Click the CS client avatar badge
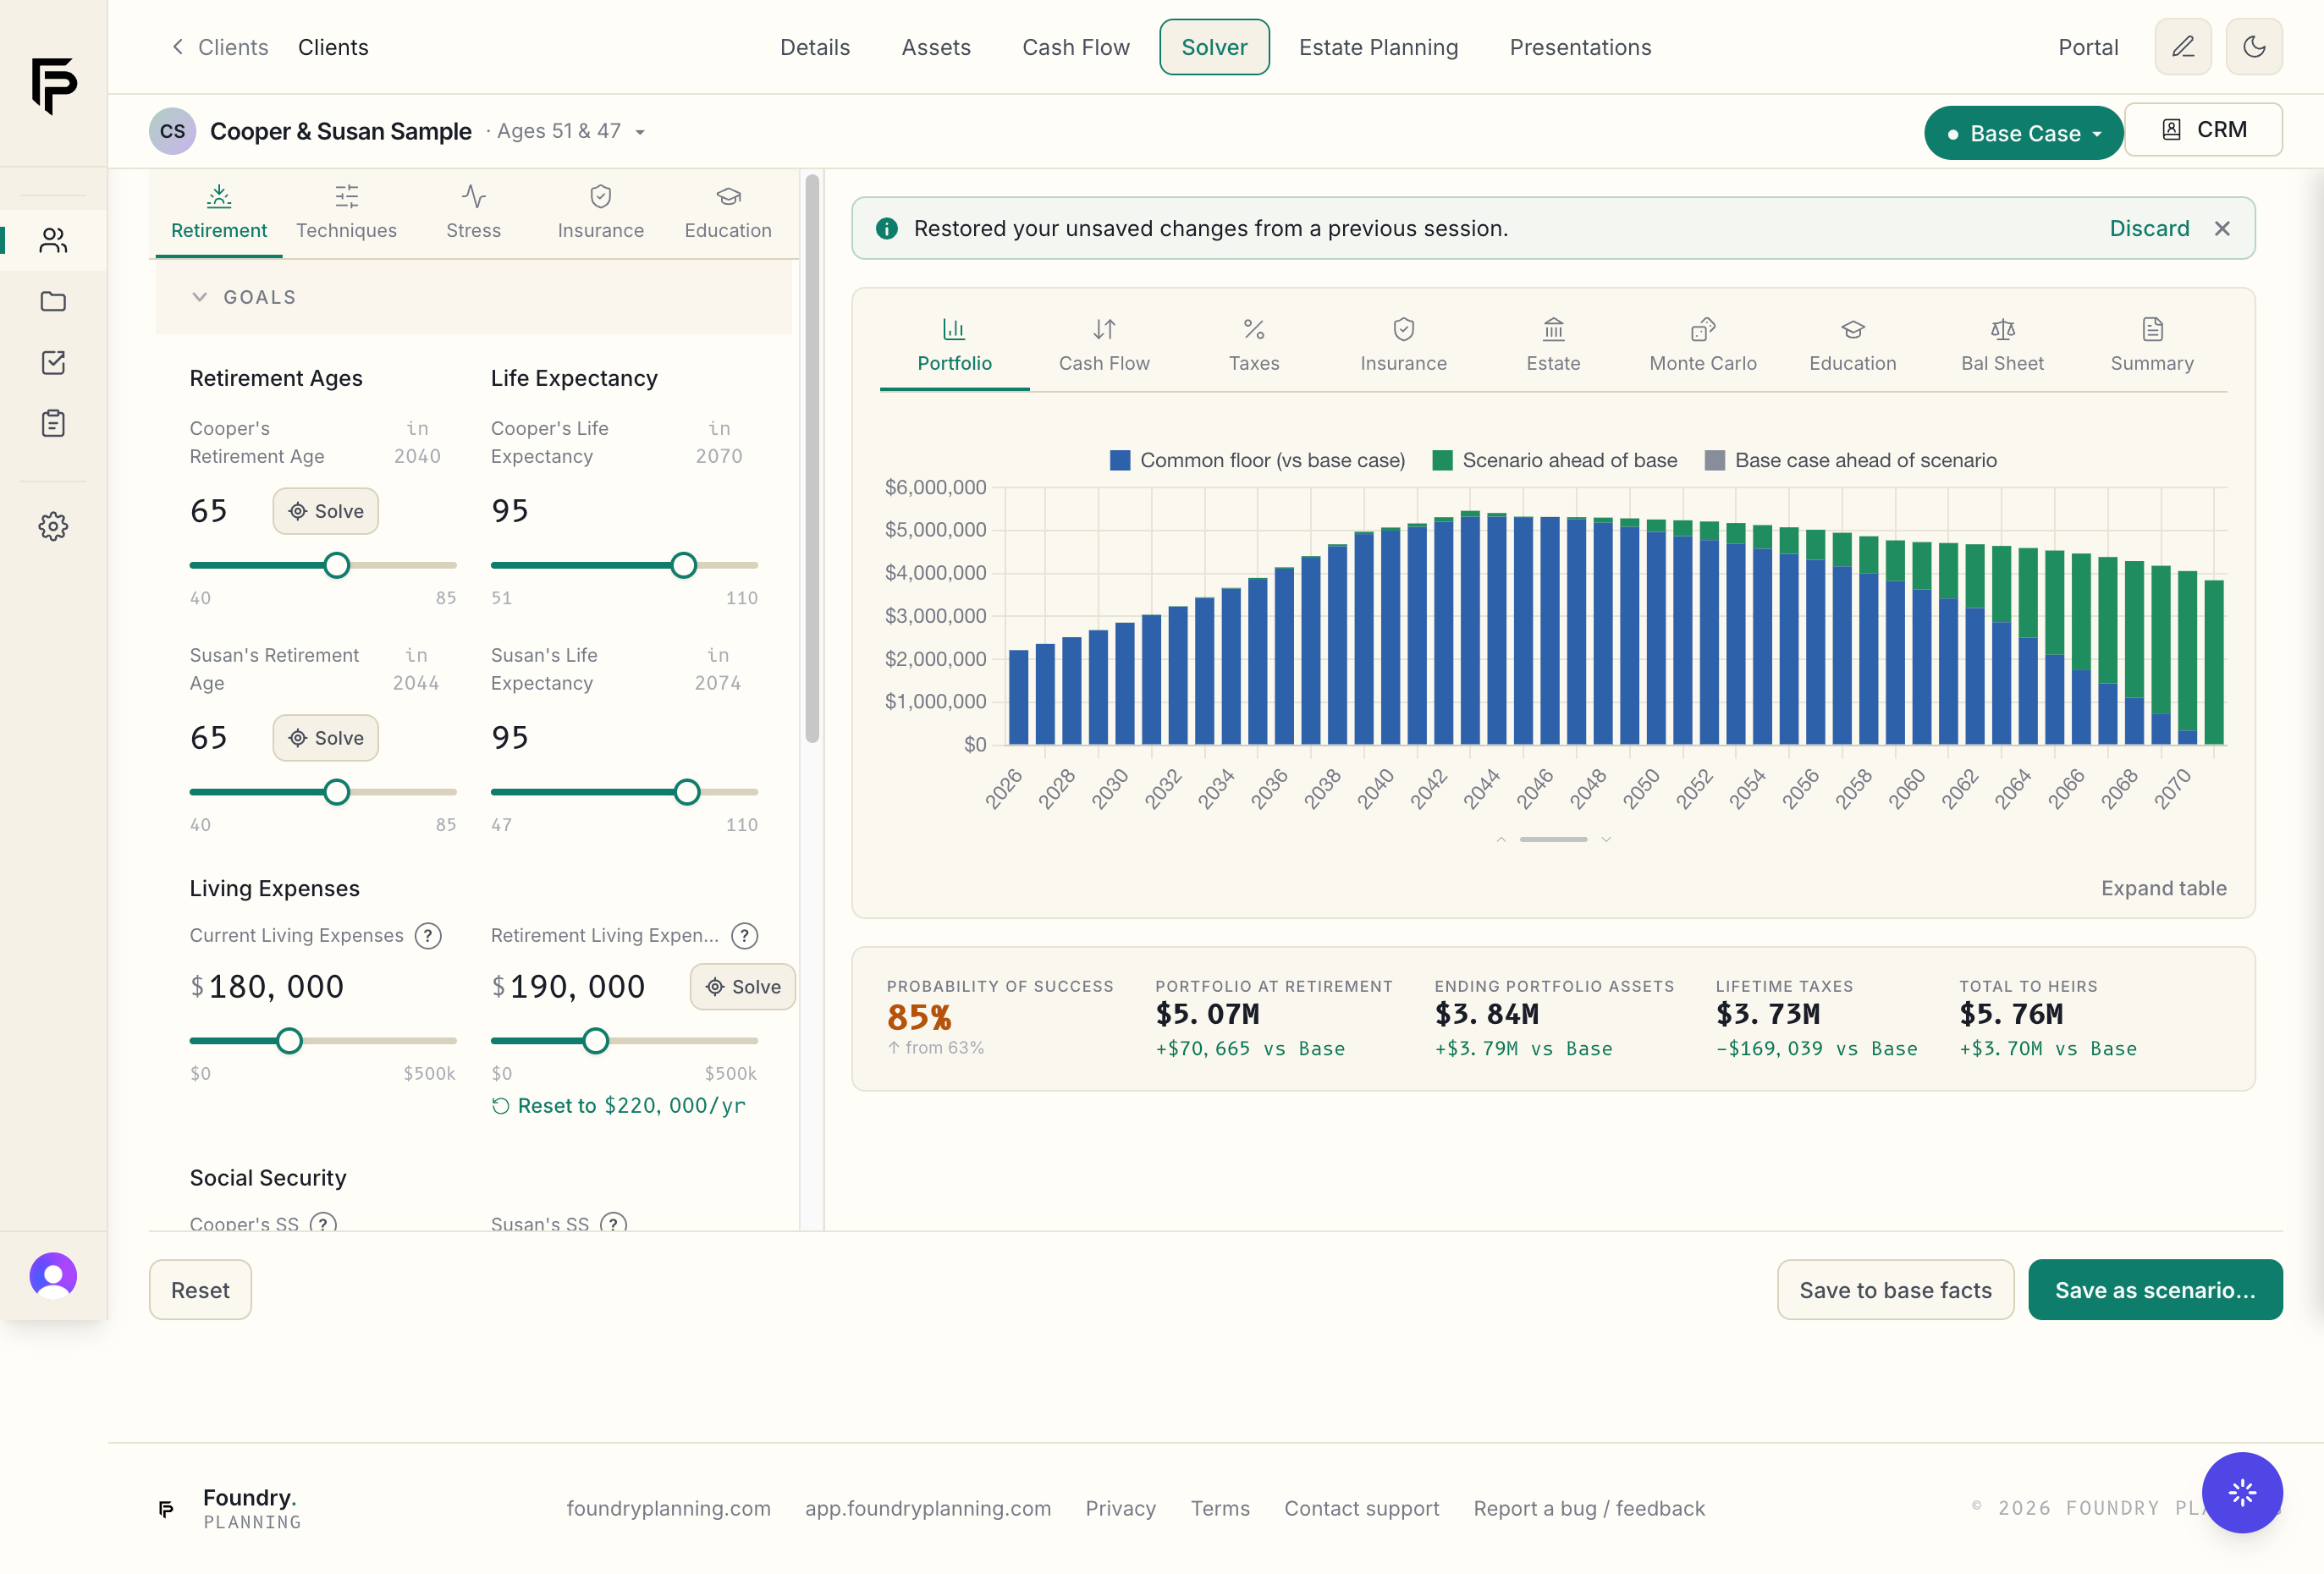2324x1574 pixels. 172,131
